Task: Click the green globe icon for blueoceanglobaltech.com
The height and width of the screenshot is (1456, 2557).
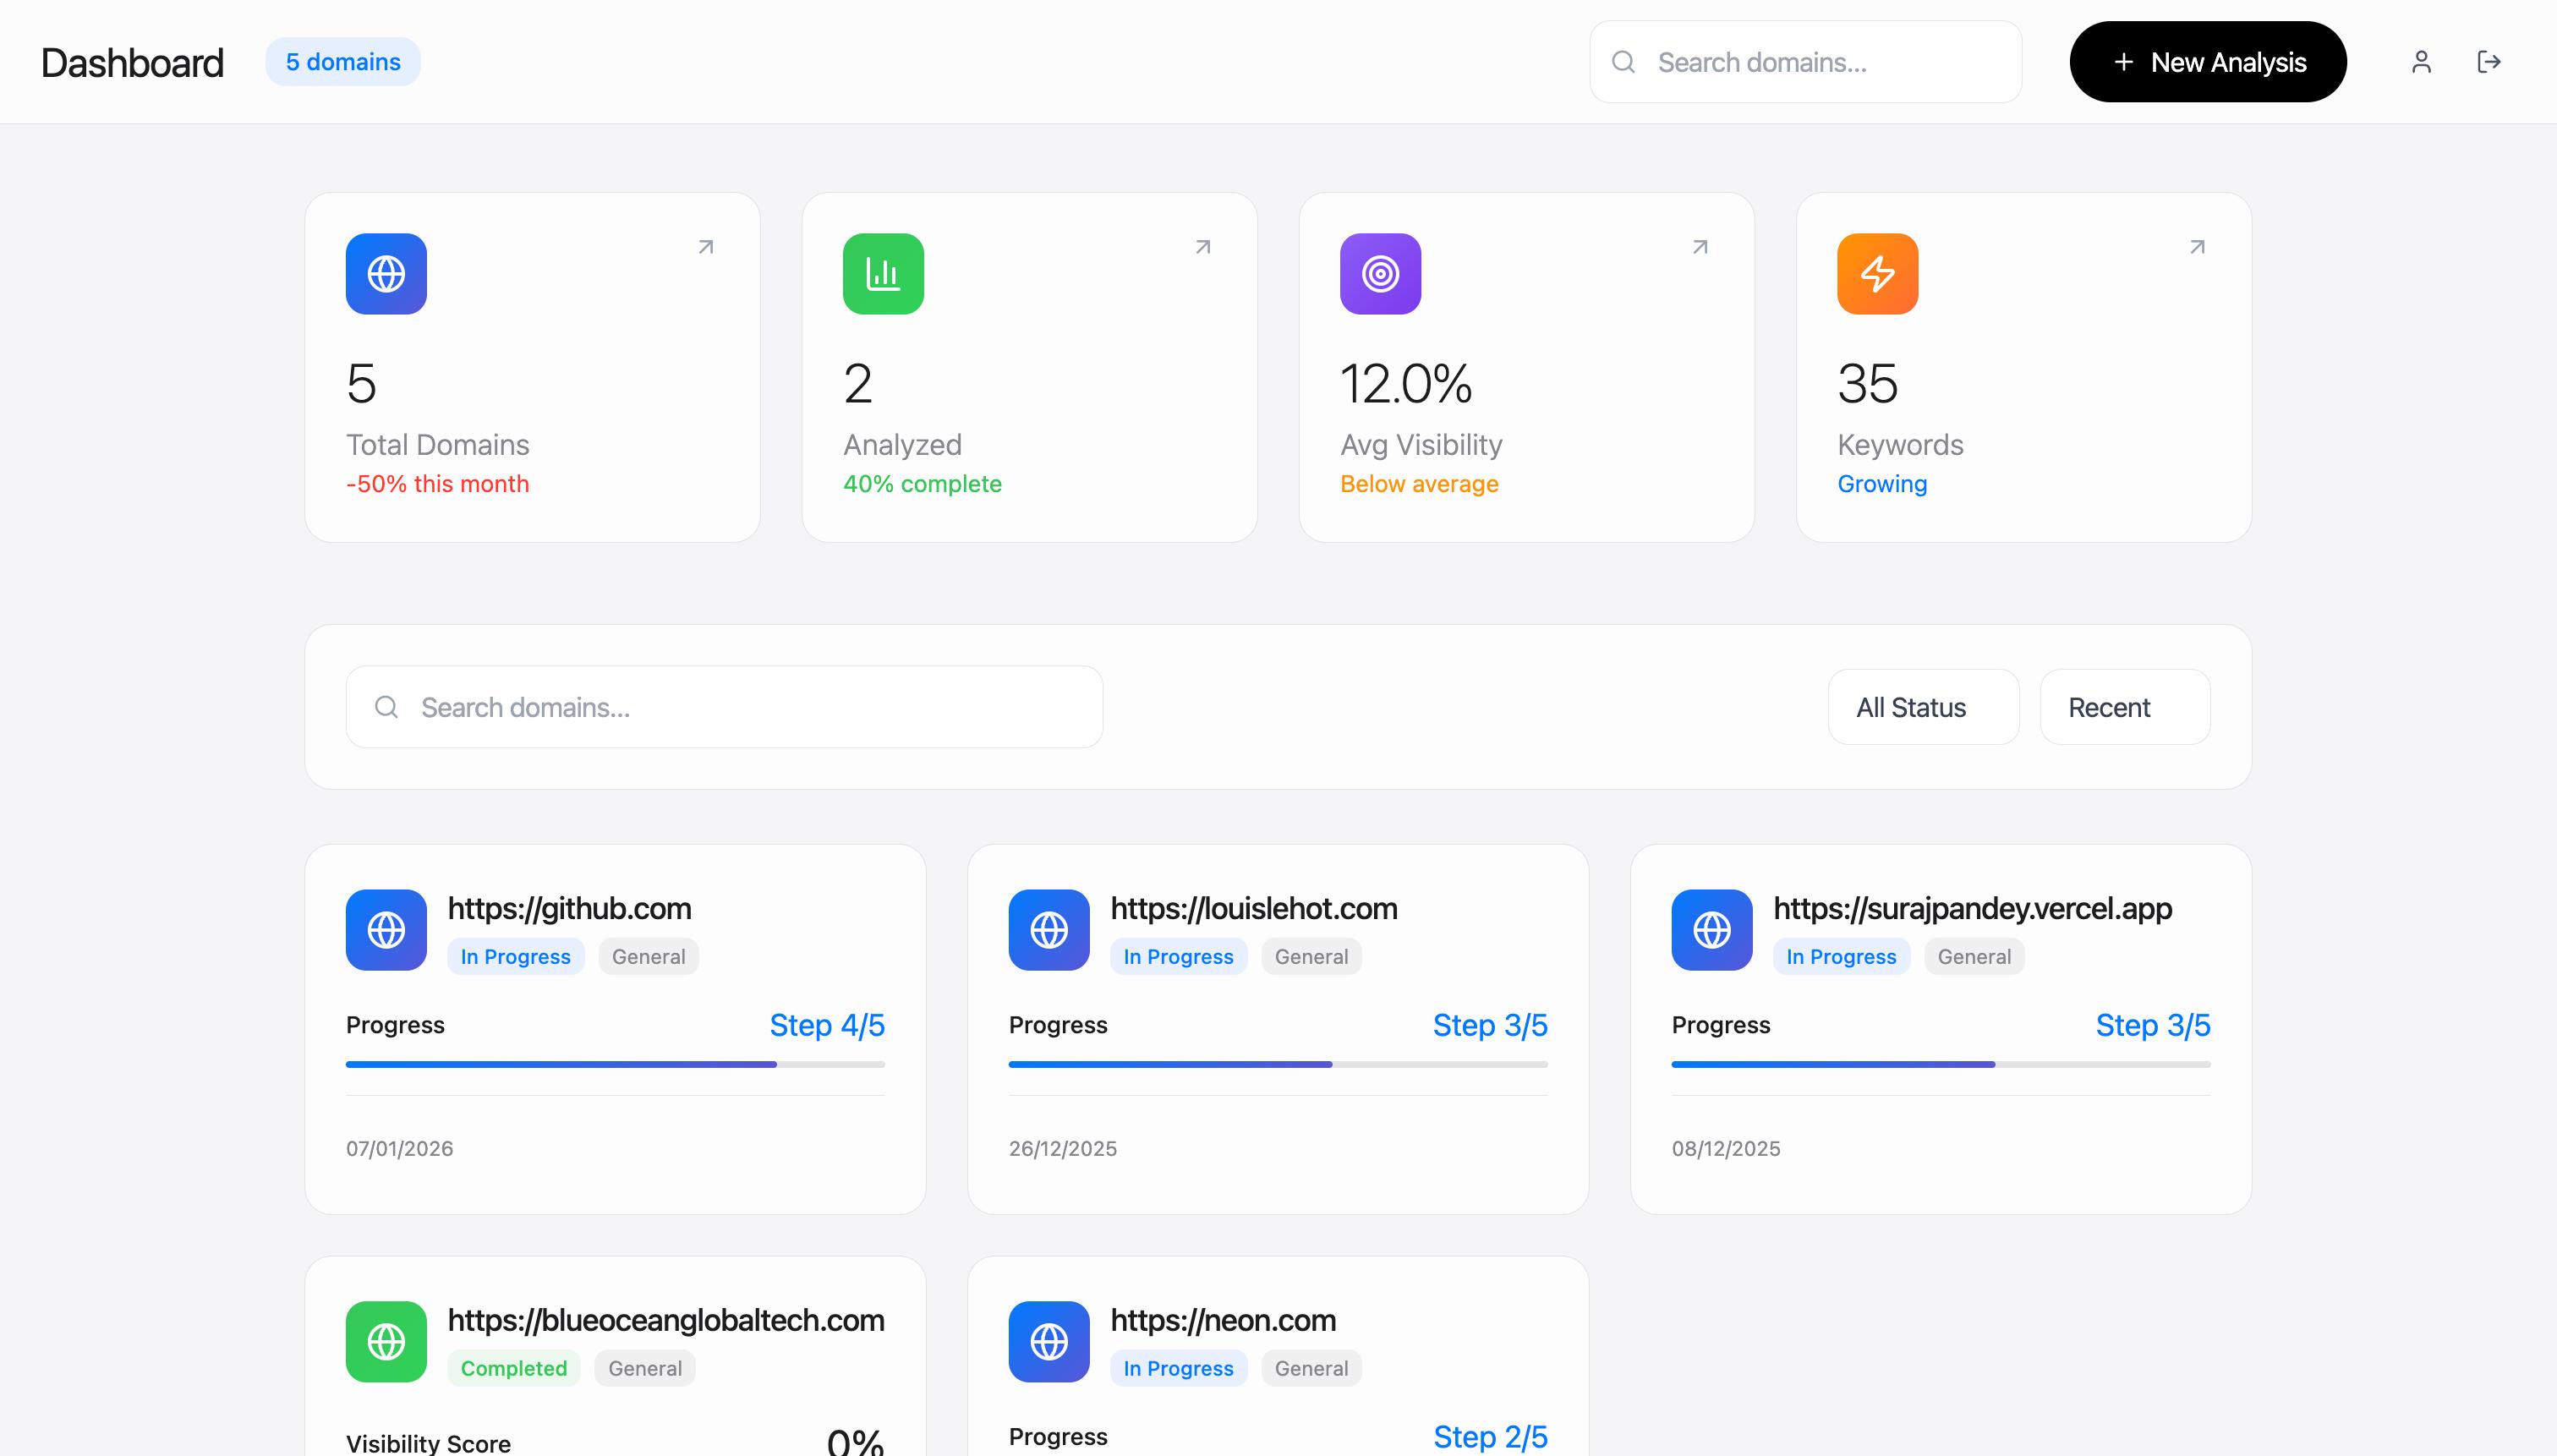Action: (386, 1341)
